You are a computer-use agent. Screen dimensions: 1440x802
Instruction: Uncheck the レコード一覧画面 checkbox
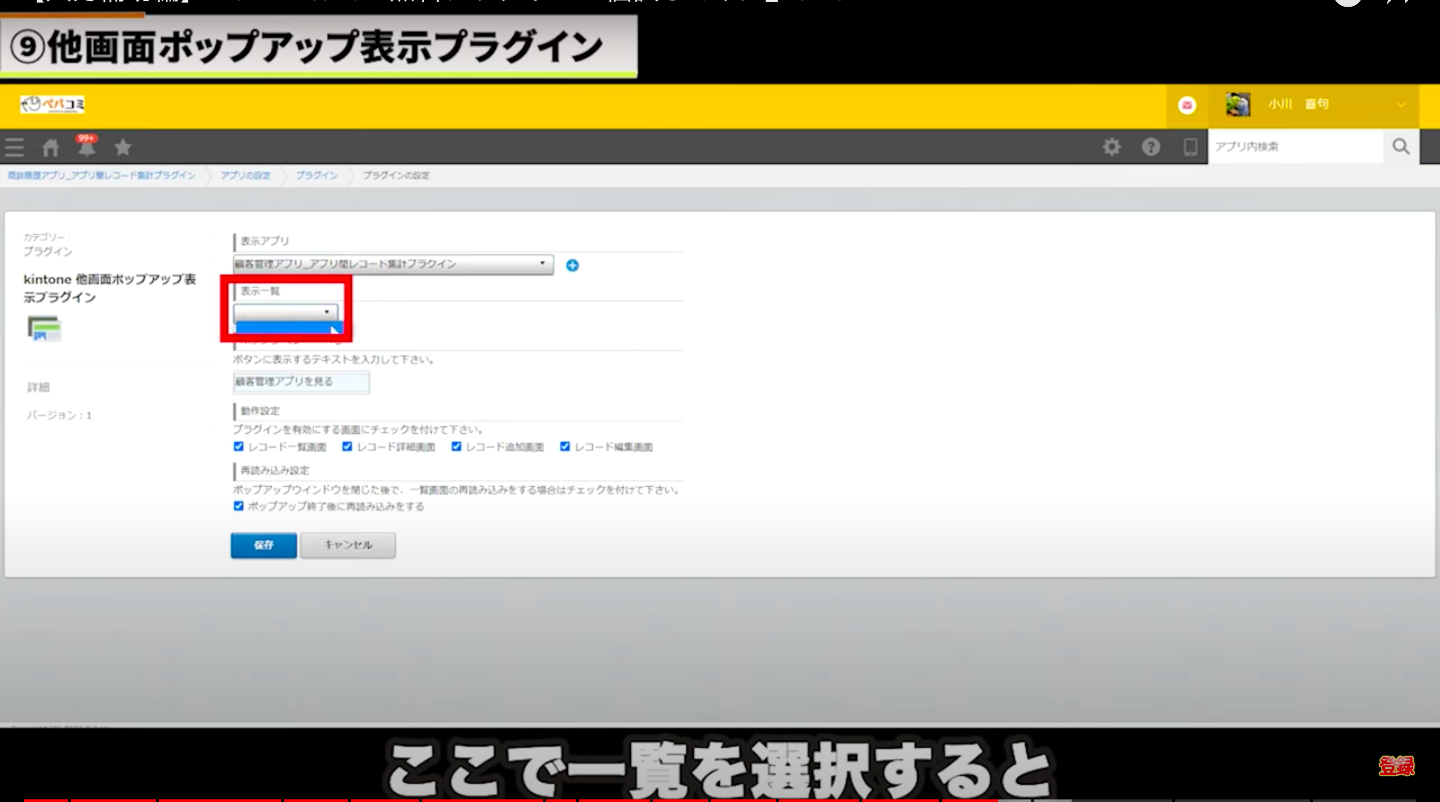tap(239, 447)
